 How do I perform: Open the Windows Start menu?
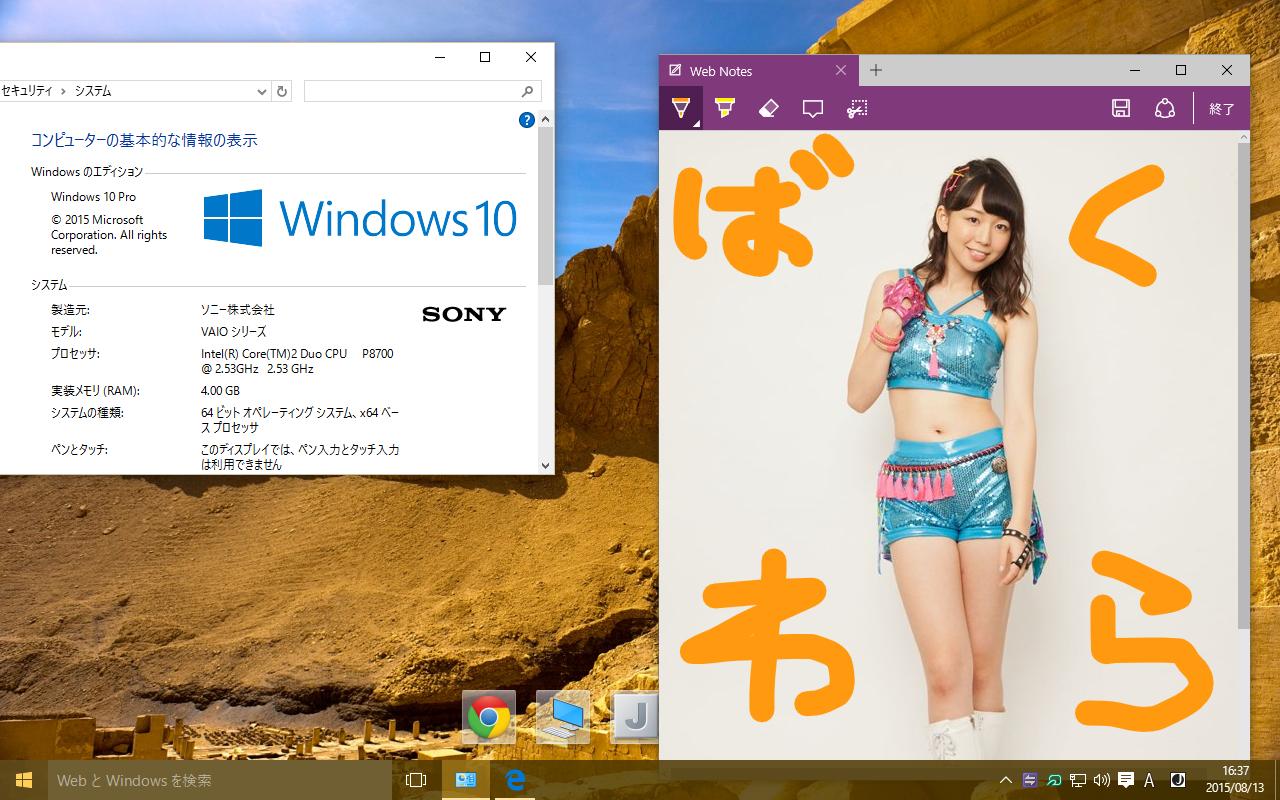coord(24,780)
